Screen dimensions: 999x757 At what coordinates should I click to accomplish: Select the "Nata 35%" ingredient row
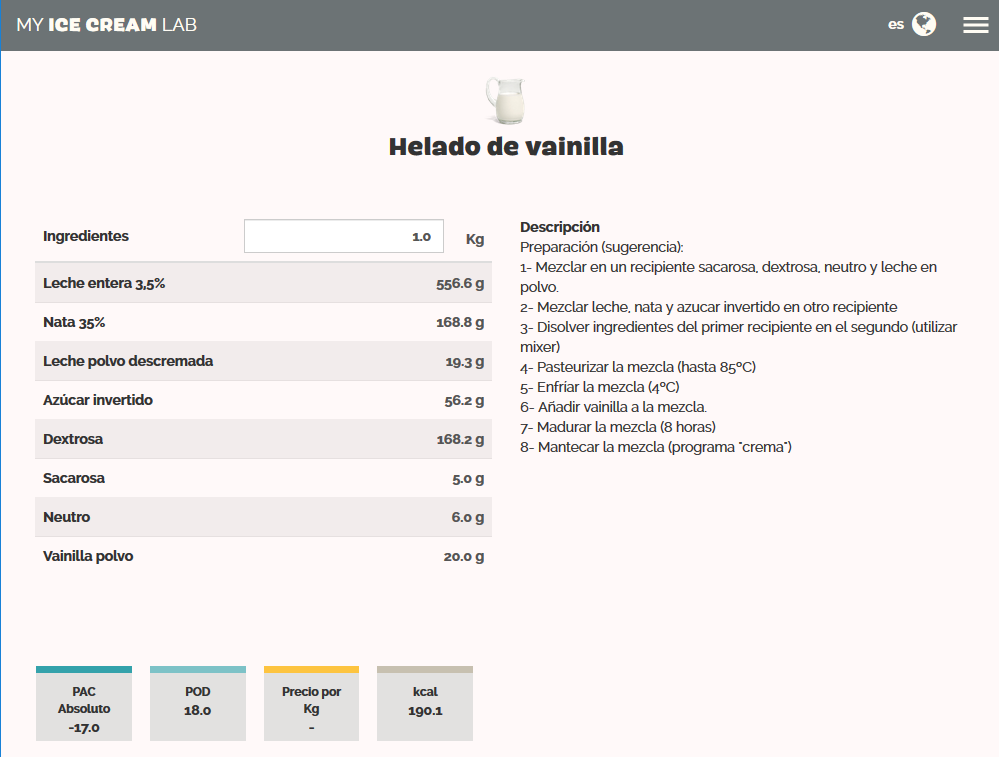point(263,322)
